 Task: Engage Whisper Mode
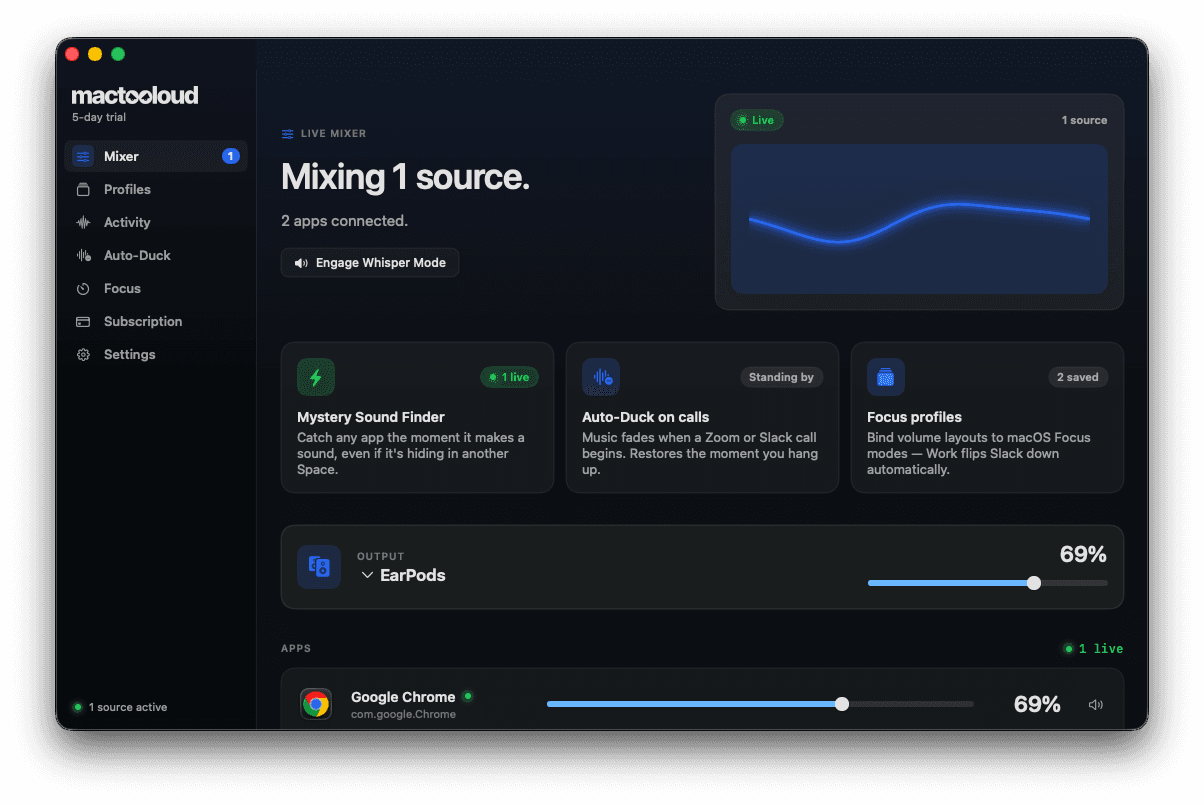click(370, 263)
